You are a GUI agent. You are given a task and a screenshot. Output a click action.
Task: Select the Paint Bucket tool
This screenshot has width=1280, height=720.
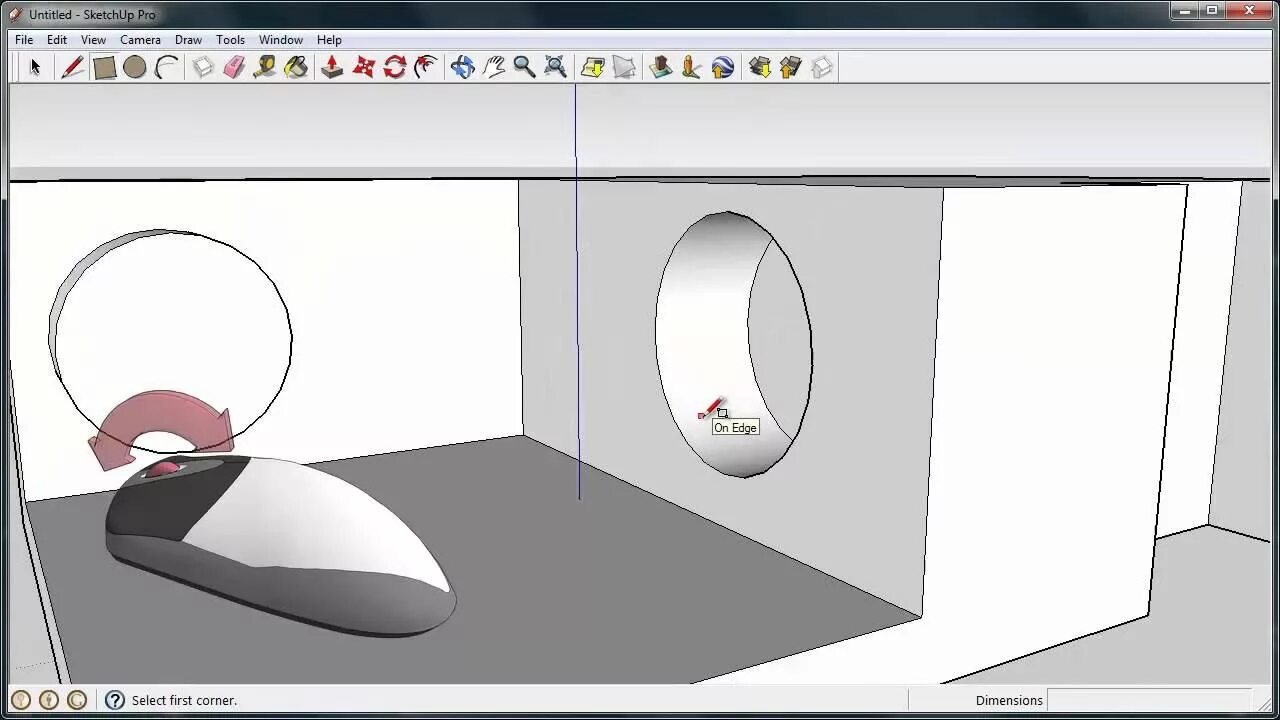click(296, 67)
